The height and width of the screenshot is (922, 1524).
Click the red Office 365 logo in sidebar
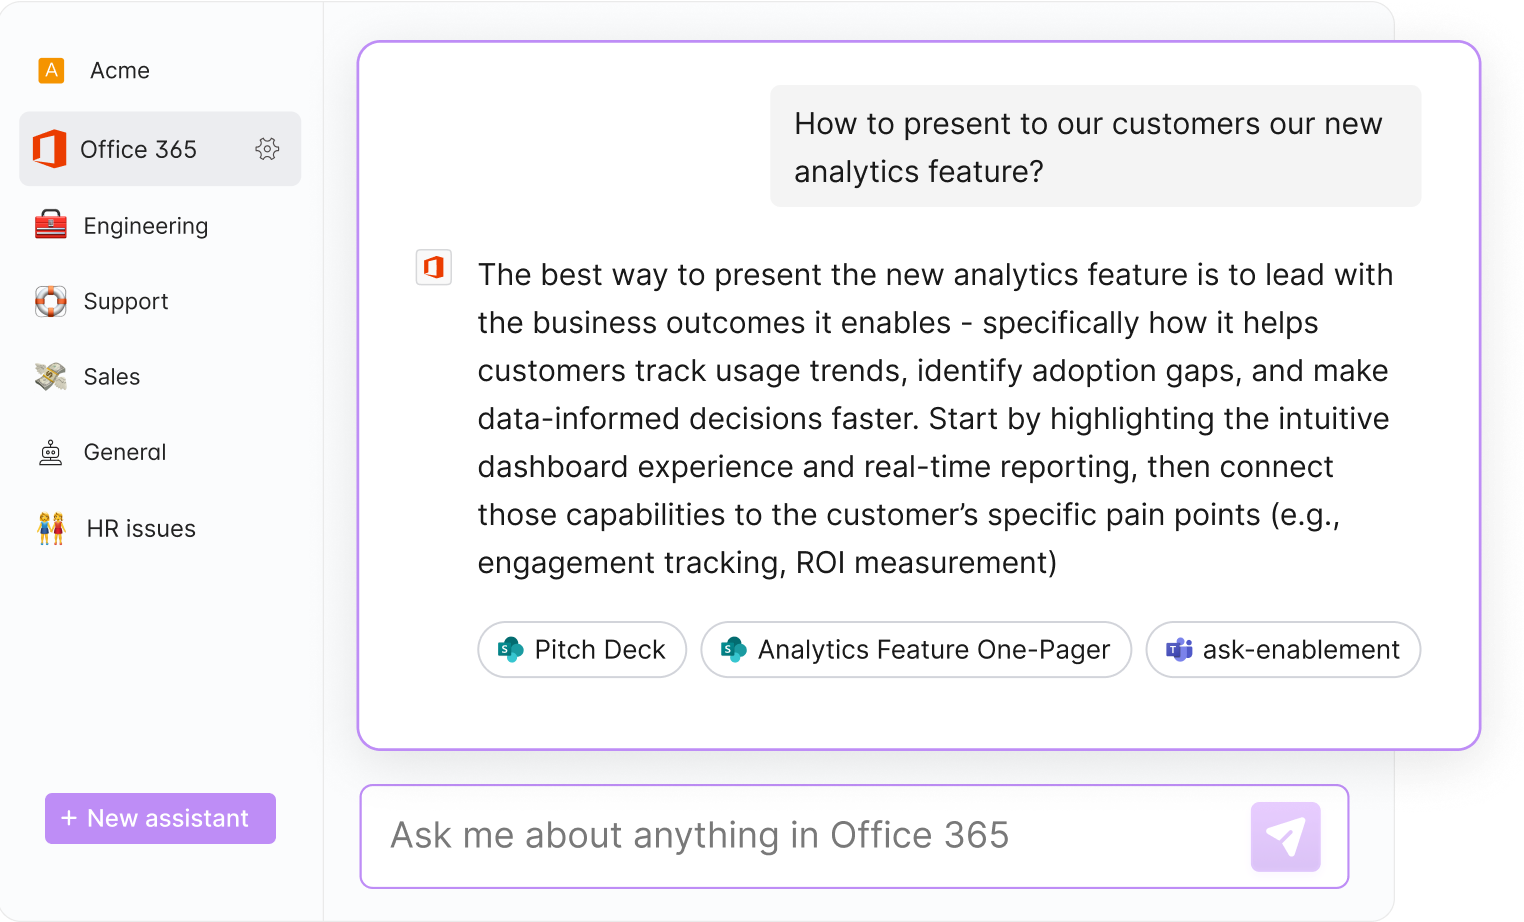coord(50,149)
